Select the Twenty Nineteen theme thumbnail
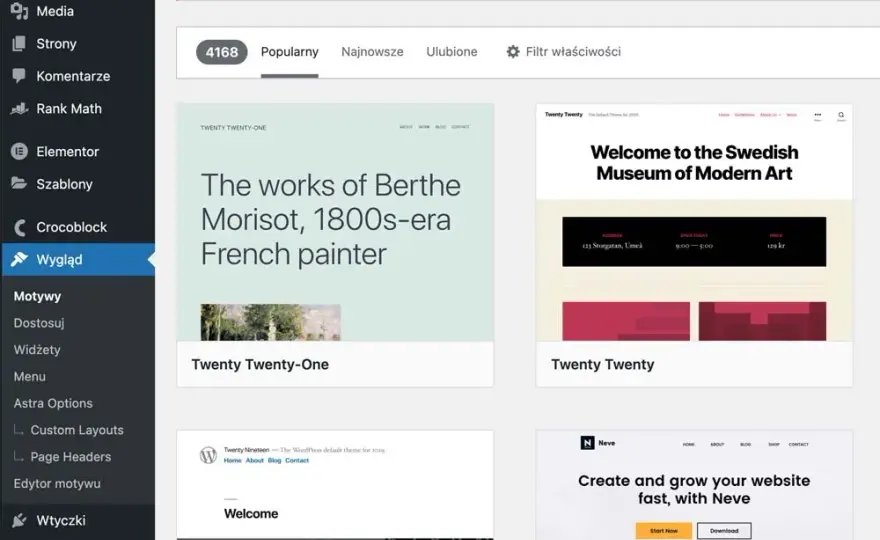 point(335,486)
